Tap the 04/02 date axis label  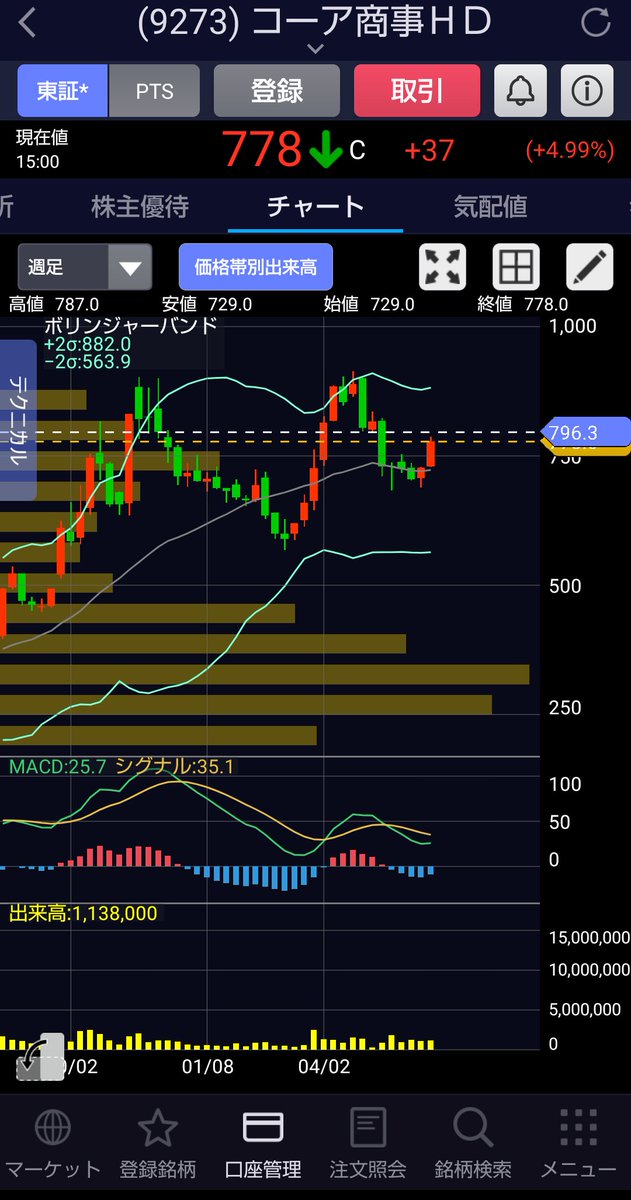pyautogui.click(x=325, y=1067)
